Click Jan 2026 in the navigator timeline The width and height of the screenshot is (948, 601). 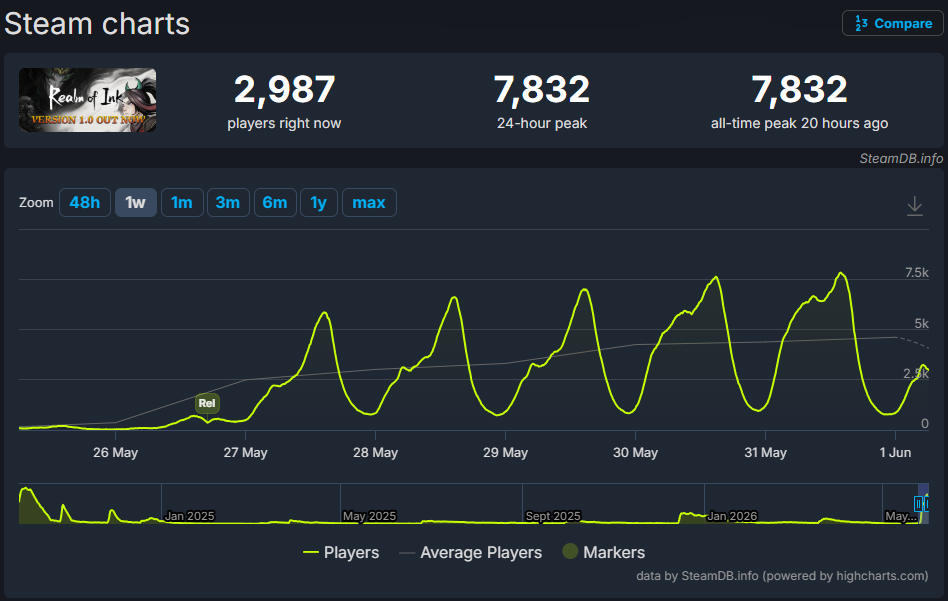click(x=732, y=516)
